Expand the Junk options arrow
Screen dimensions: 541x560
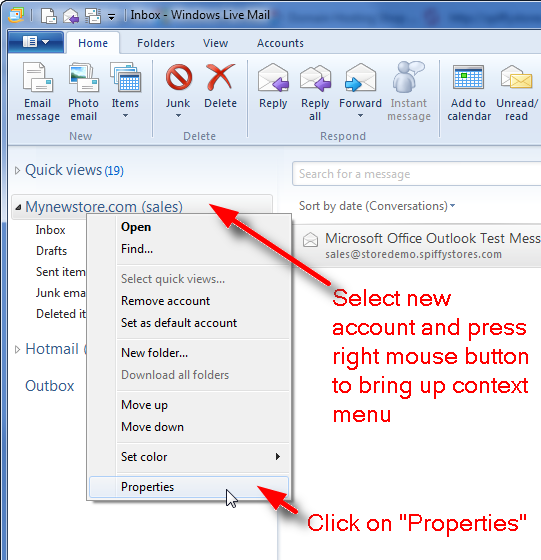178,116
